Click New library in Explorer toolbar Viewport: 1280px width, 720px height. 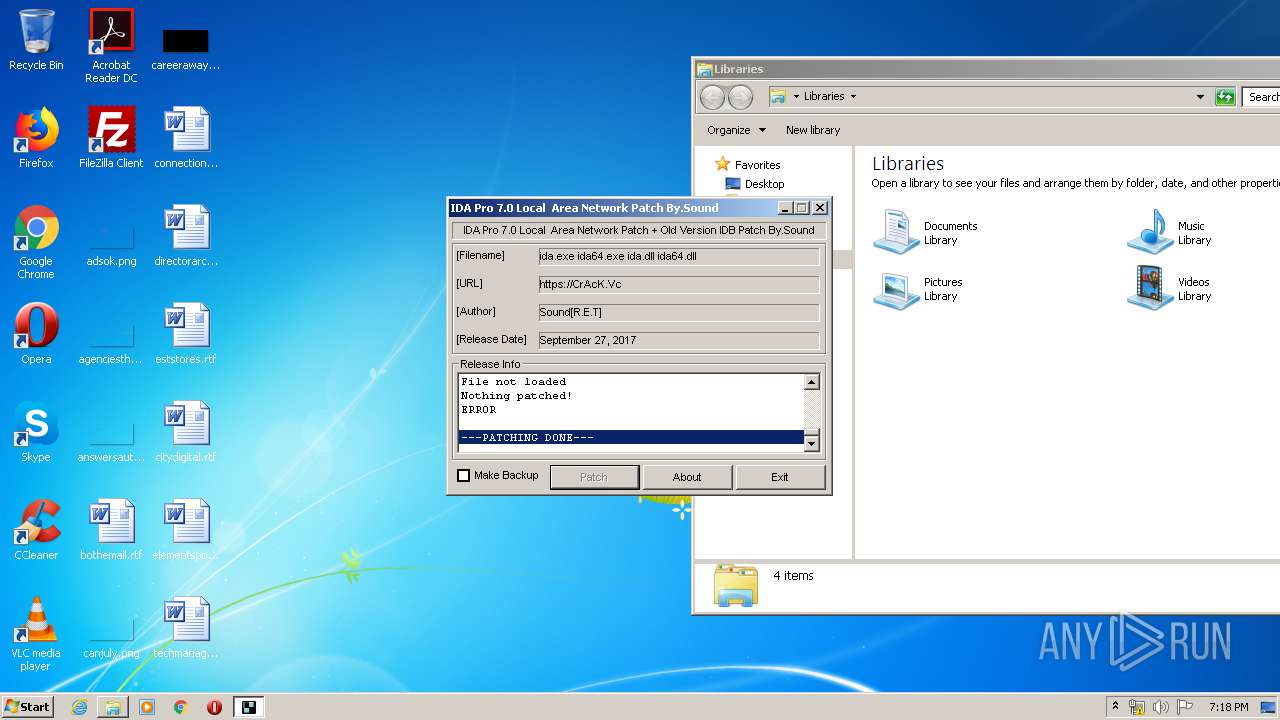pos(813,130)
